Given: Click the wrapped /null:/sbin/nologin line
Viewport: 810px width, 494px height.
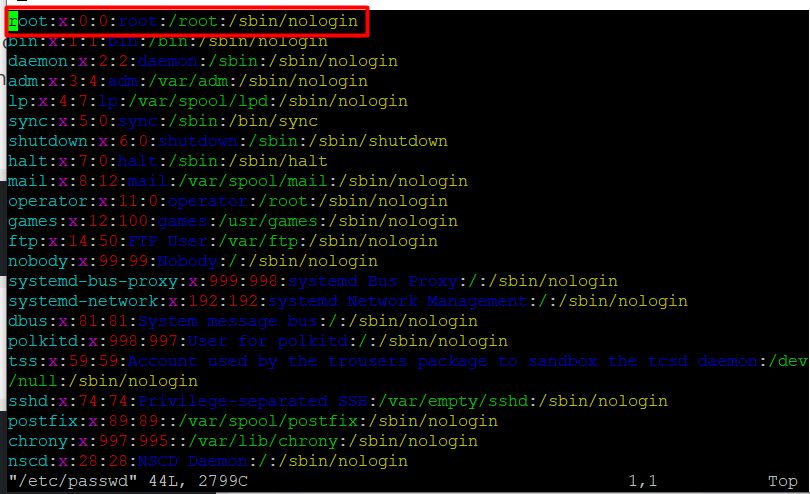Looking at the screenshot, I should [x=103, y=381].
